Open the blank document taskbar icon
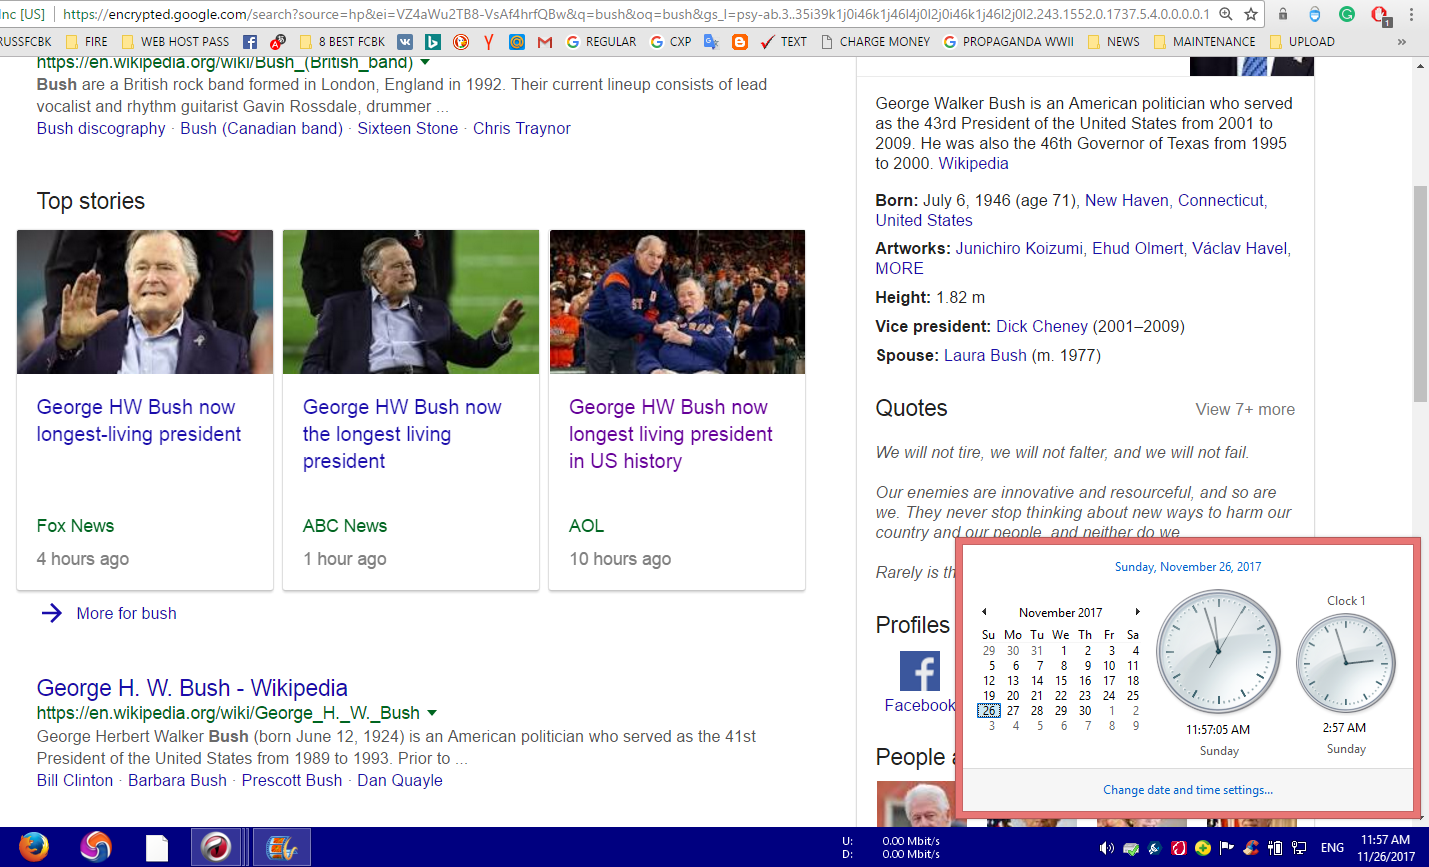The width and height of the screenshot is (1429, 867). click(157, 848)
